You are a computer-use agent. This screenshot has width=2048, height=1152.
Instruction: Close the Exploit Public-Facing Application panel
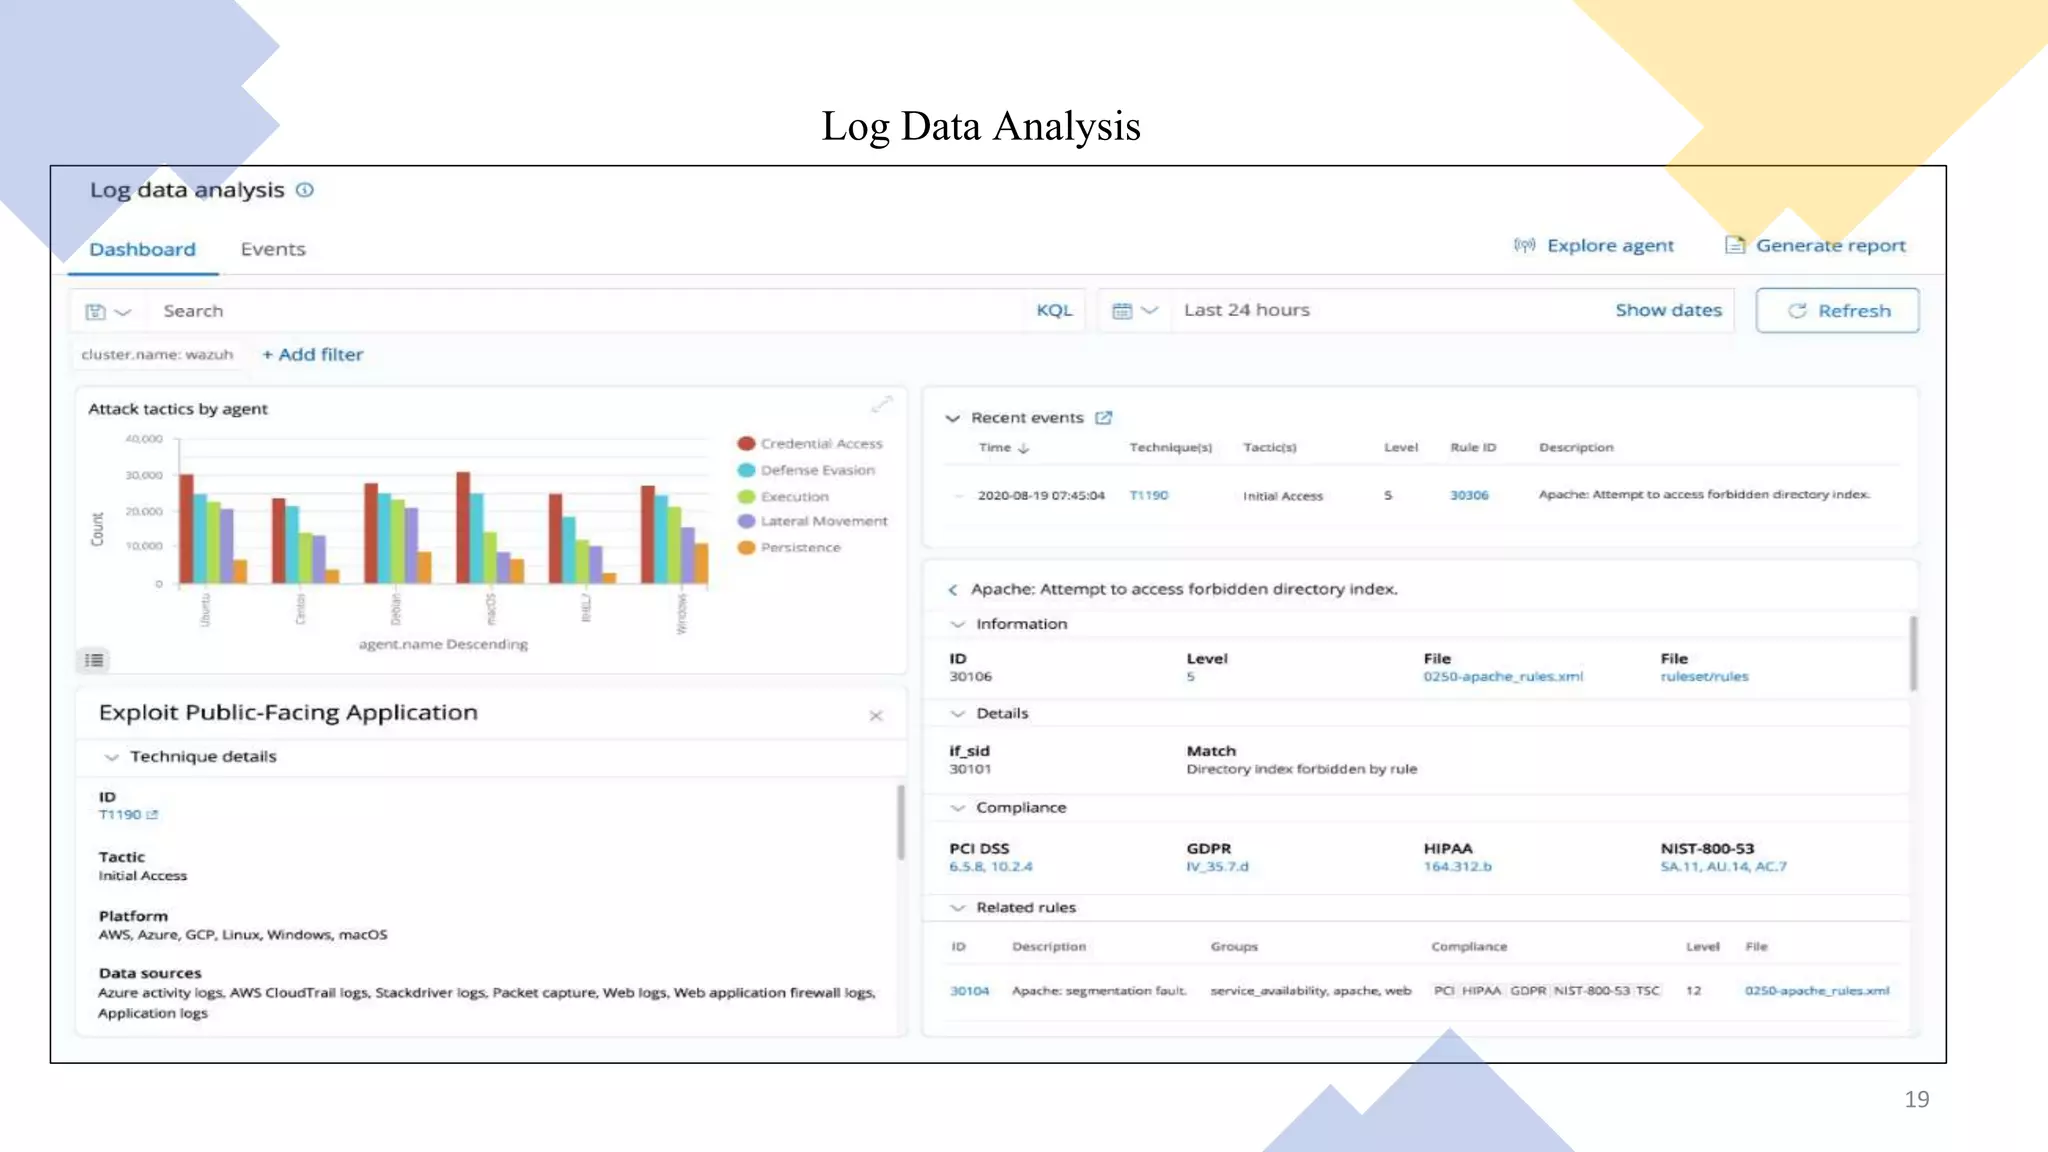click(876, 716)
